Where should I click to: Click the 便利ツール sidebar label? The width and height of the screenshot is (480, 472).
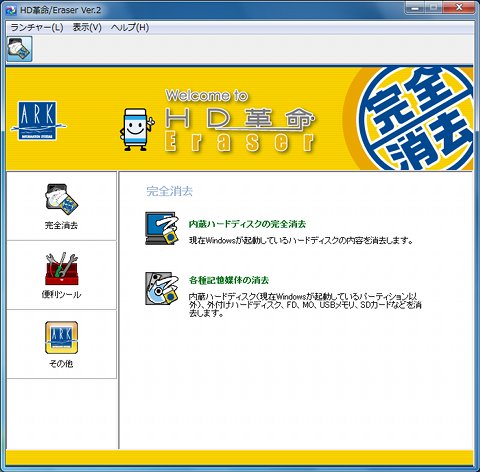click(x=61, y=294)
